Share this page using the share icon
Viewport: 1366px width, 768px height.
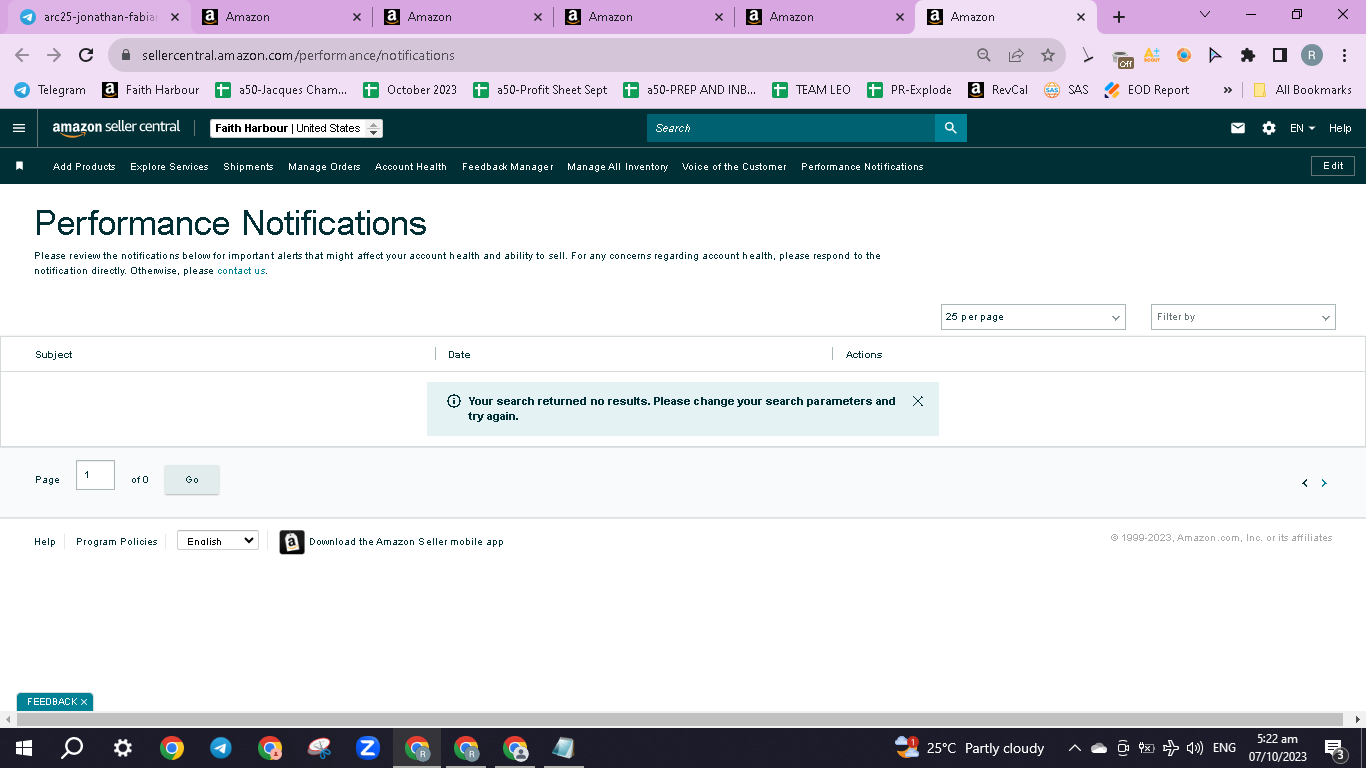(x=1016, y=55)
